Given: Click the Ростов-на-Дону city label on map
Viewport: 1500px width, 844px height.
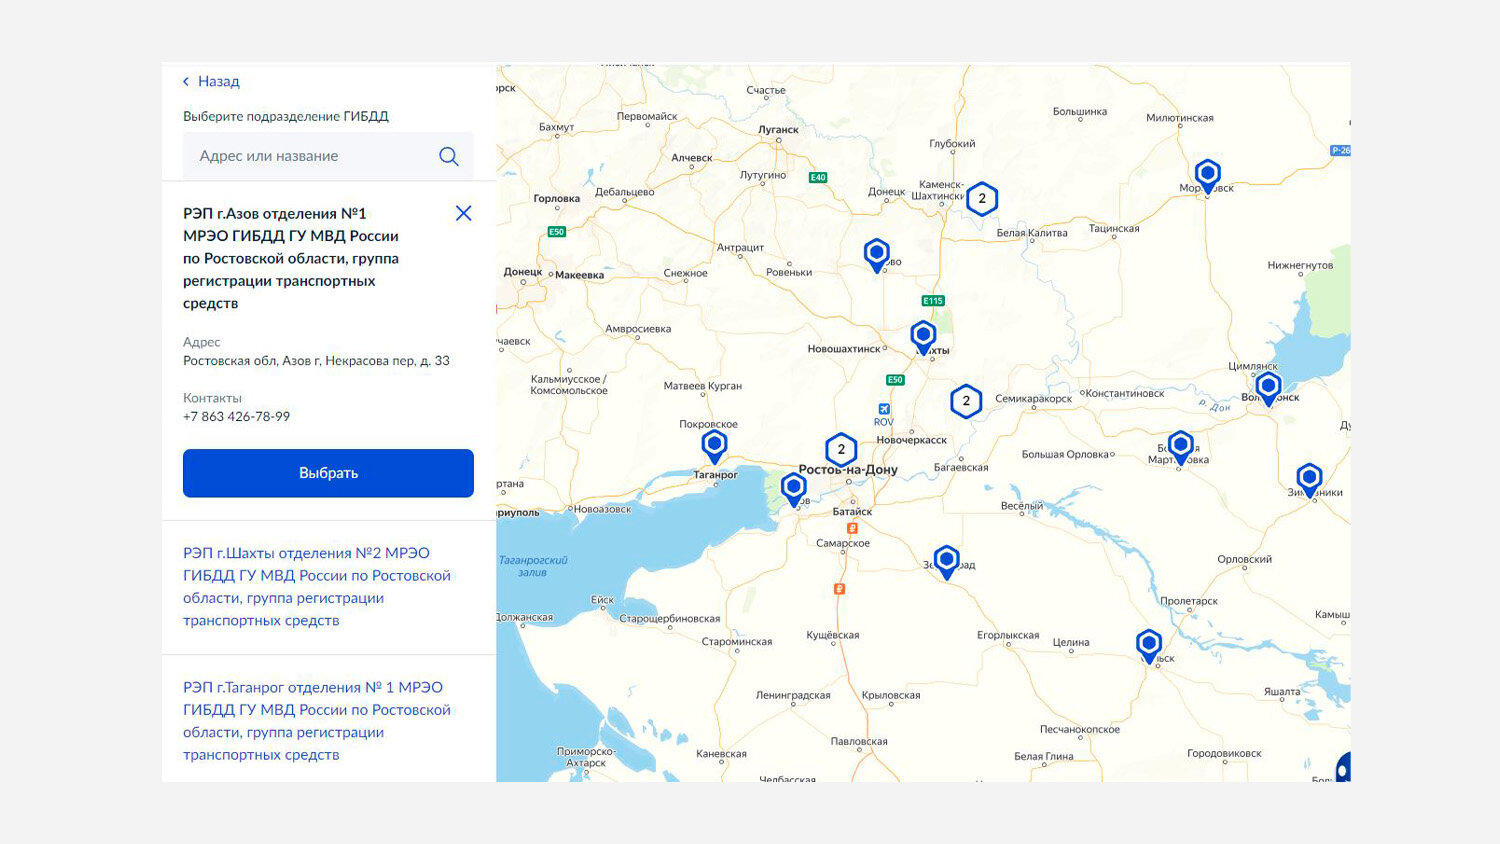Looking at the screenshot, I should click(x=848, y=469).
